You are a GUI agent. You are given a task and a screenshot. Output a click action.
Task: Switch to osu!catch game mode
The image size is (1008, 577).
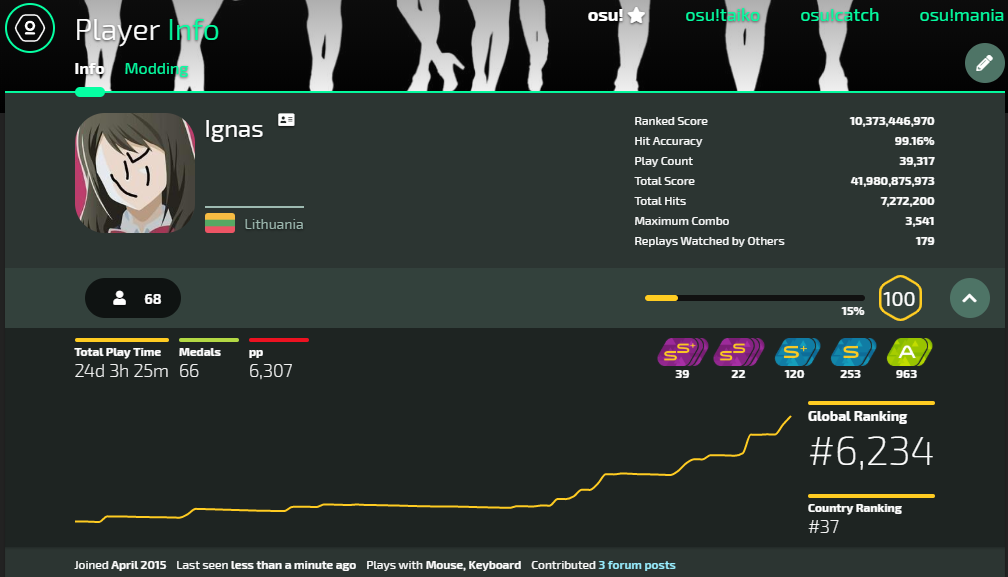839,15
